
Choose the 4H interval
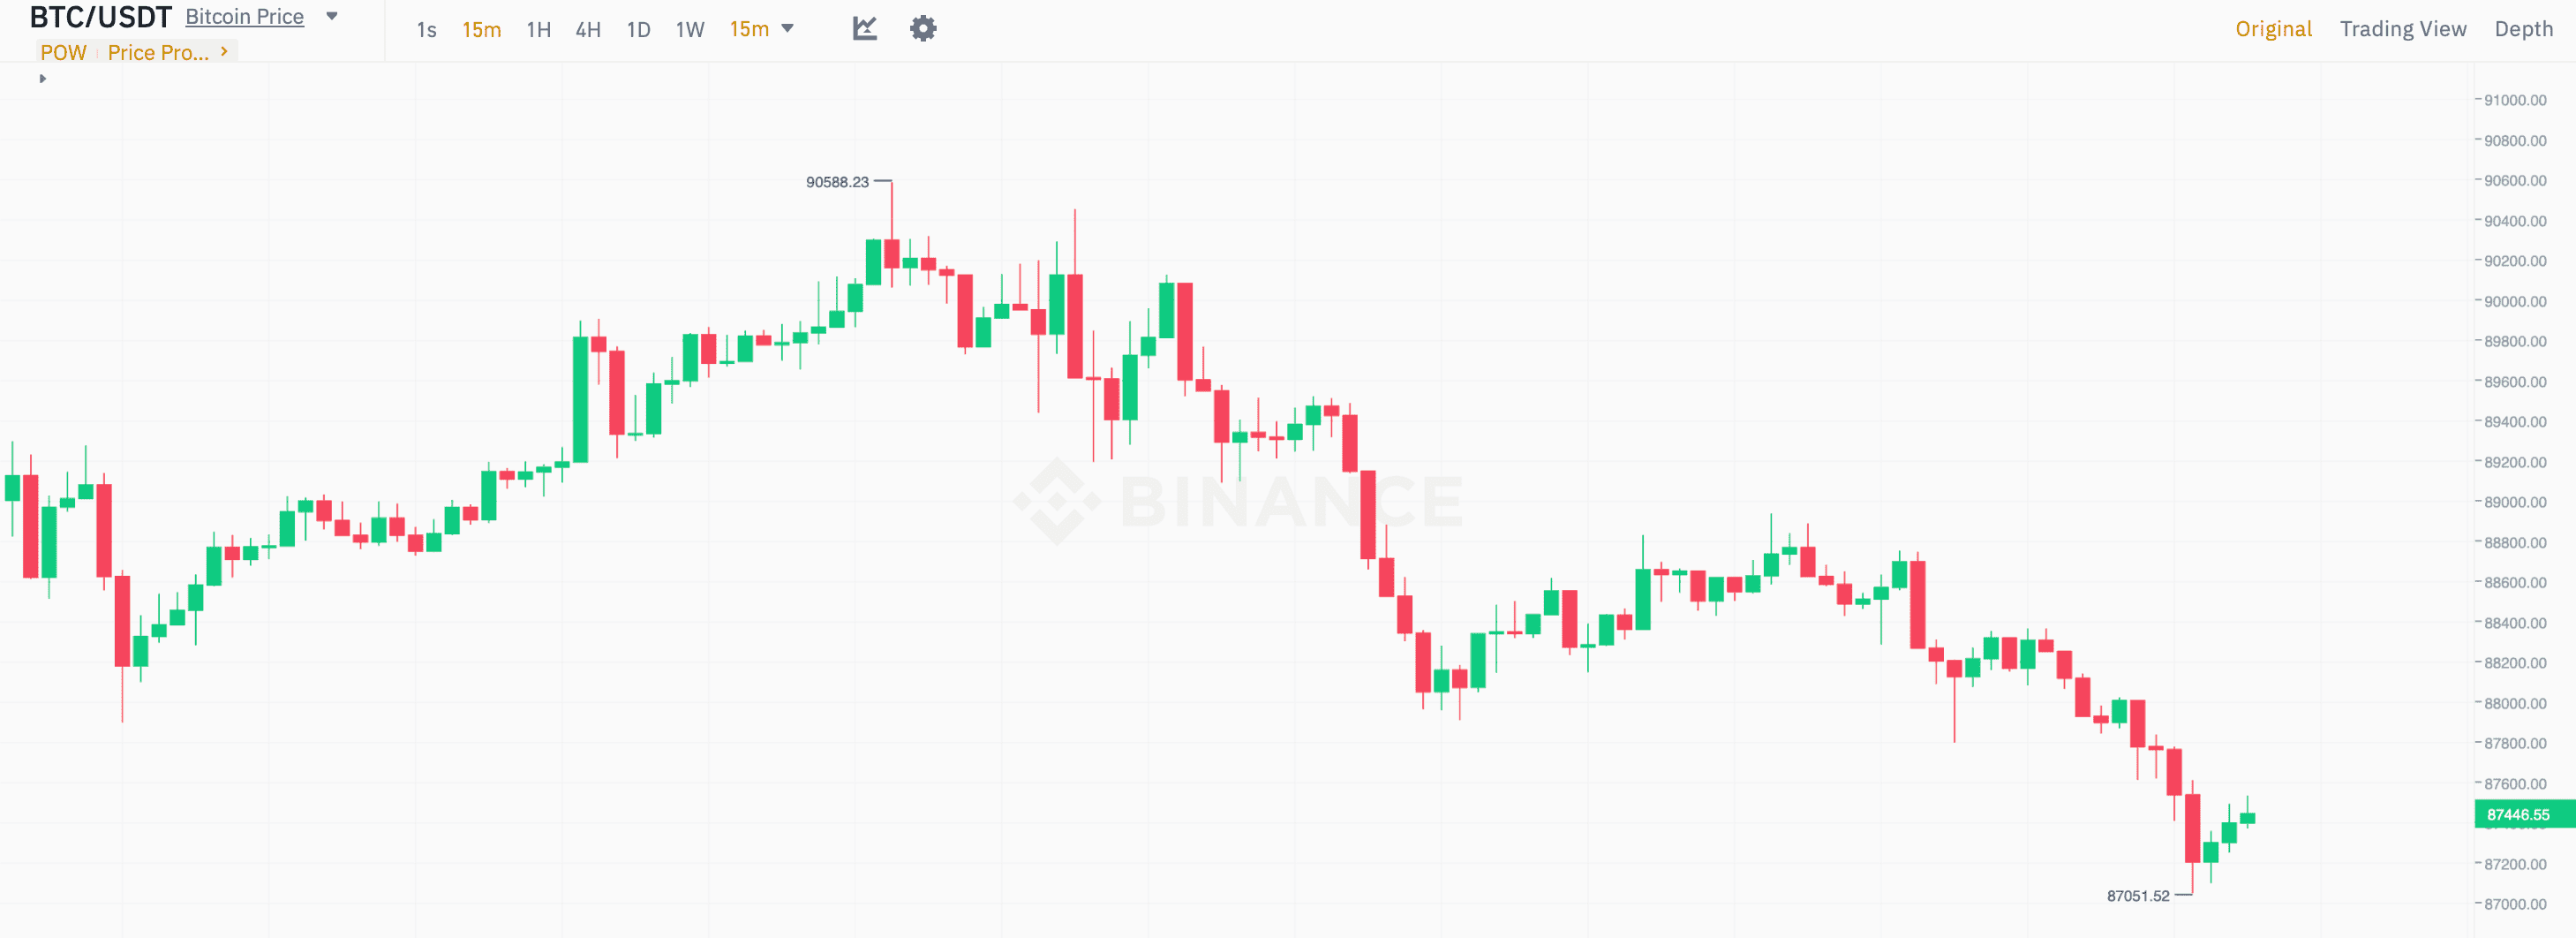pyautogui.click(x=588, y=30)
